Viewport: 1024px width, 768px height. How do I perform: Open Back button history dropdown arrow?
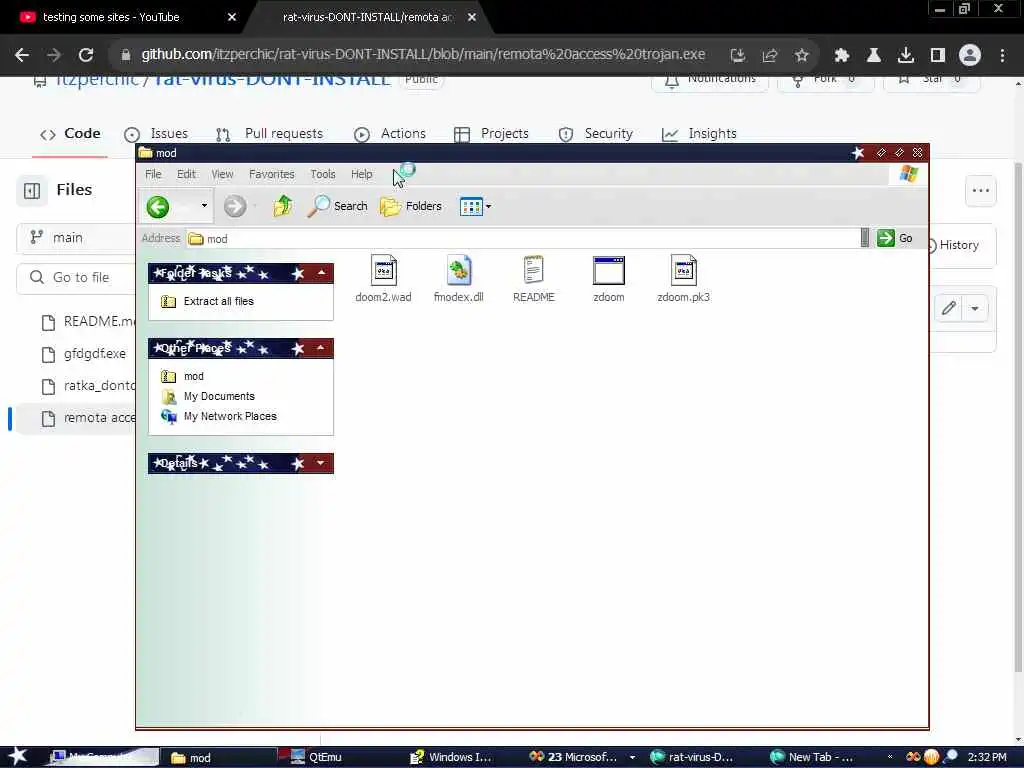204,206
